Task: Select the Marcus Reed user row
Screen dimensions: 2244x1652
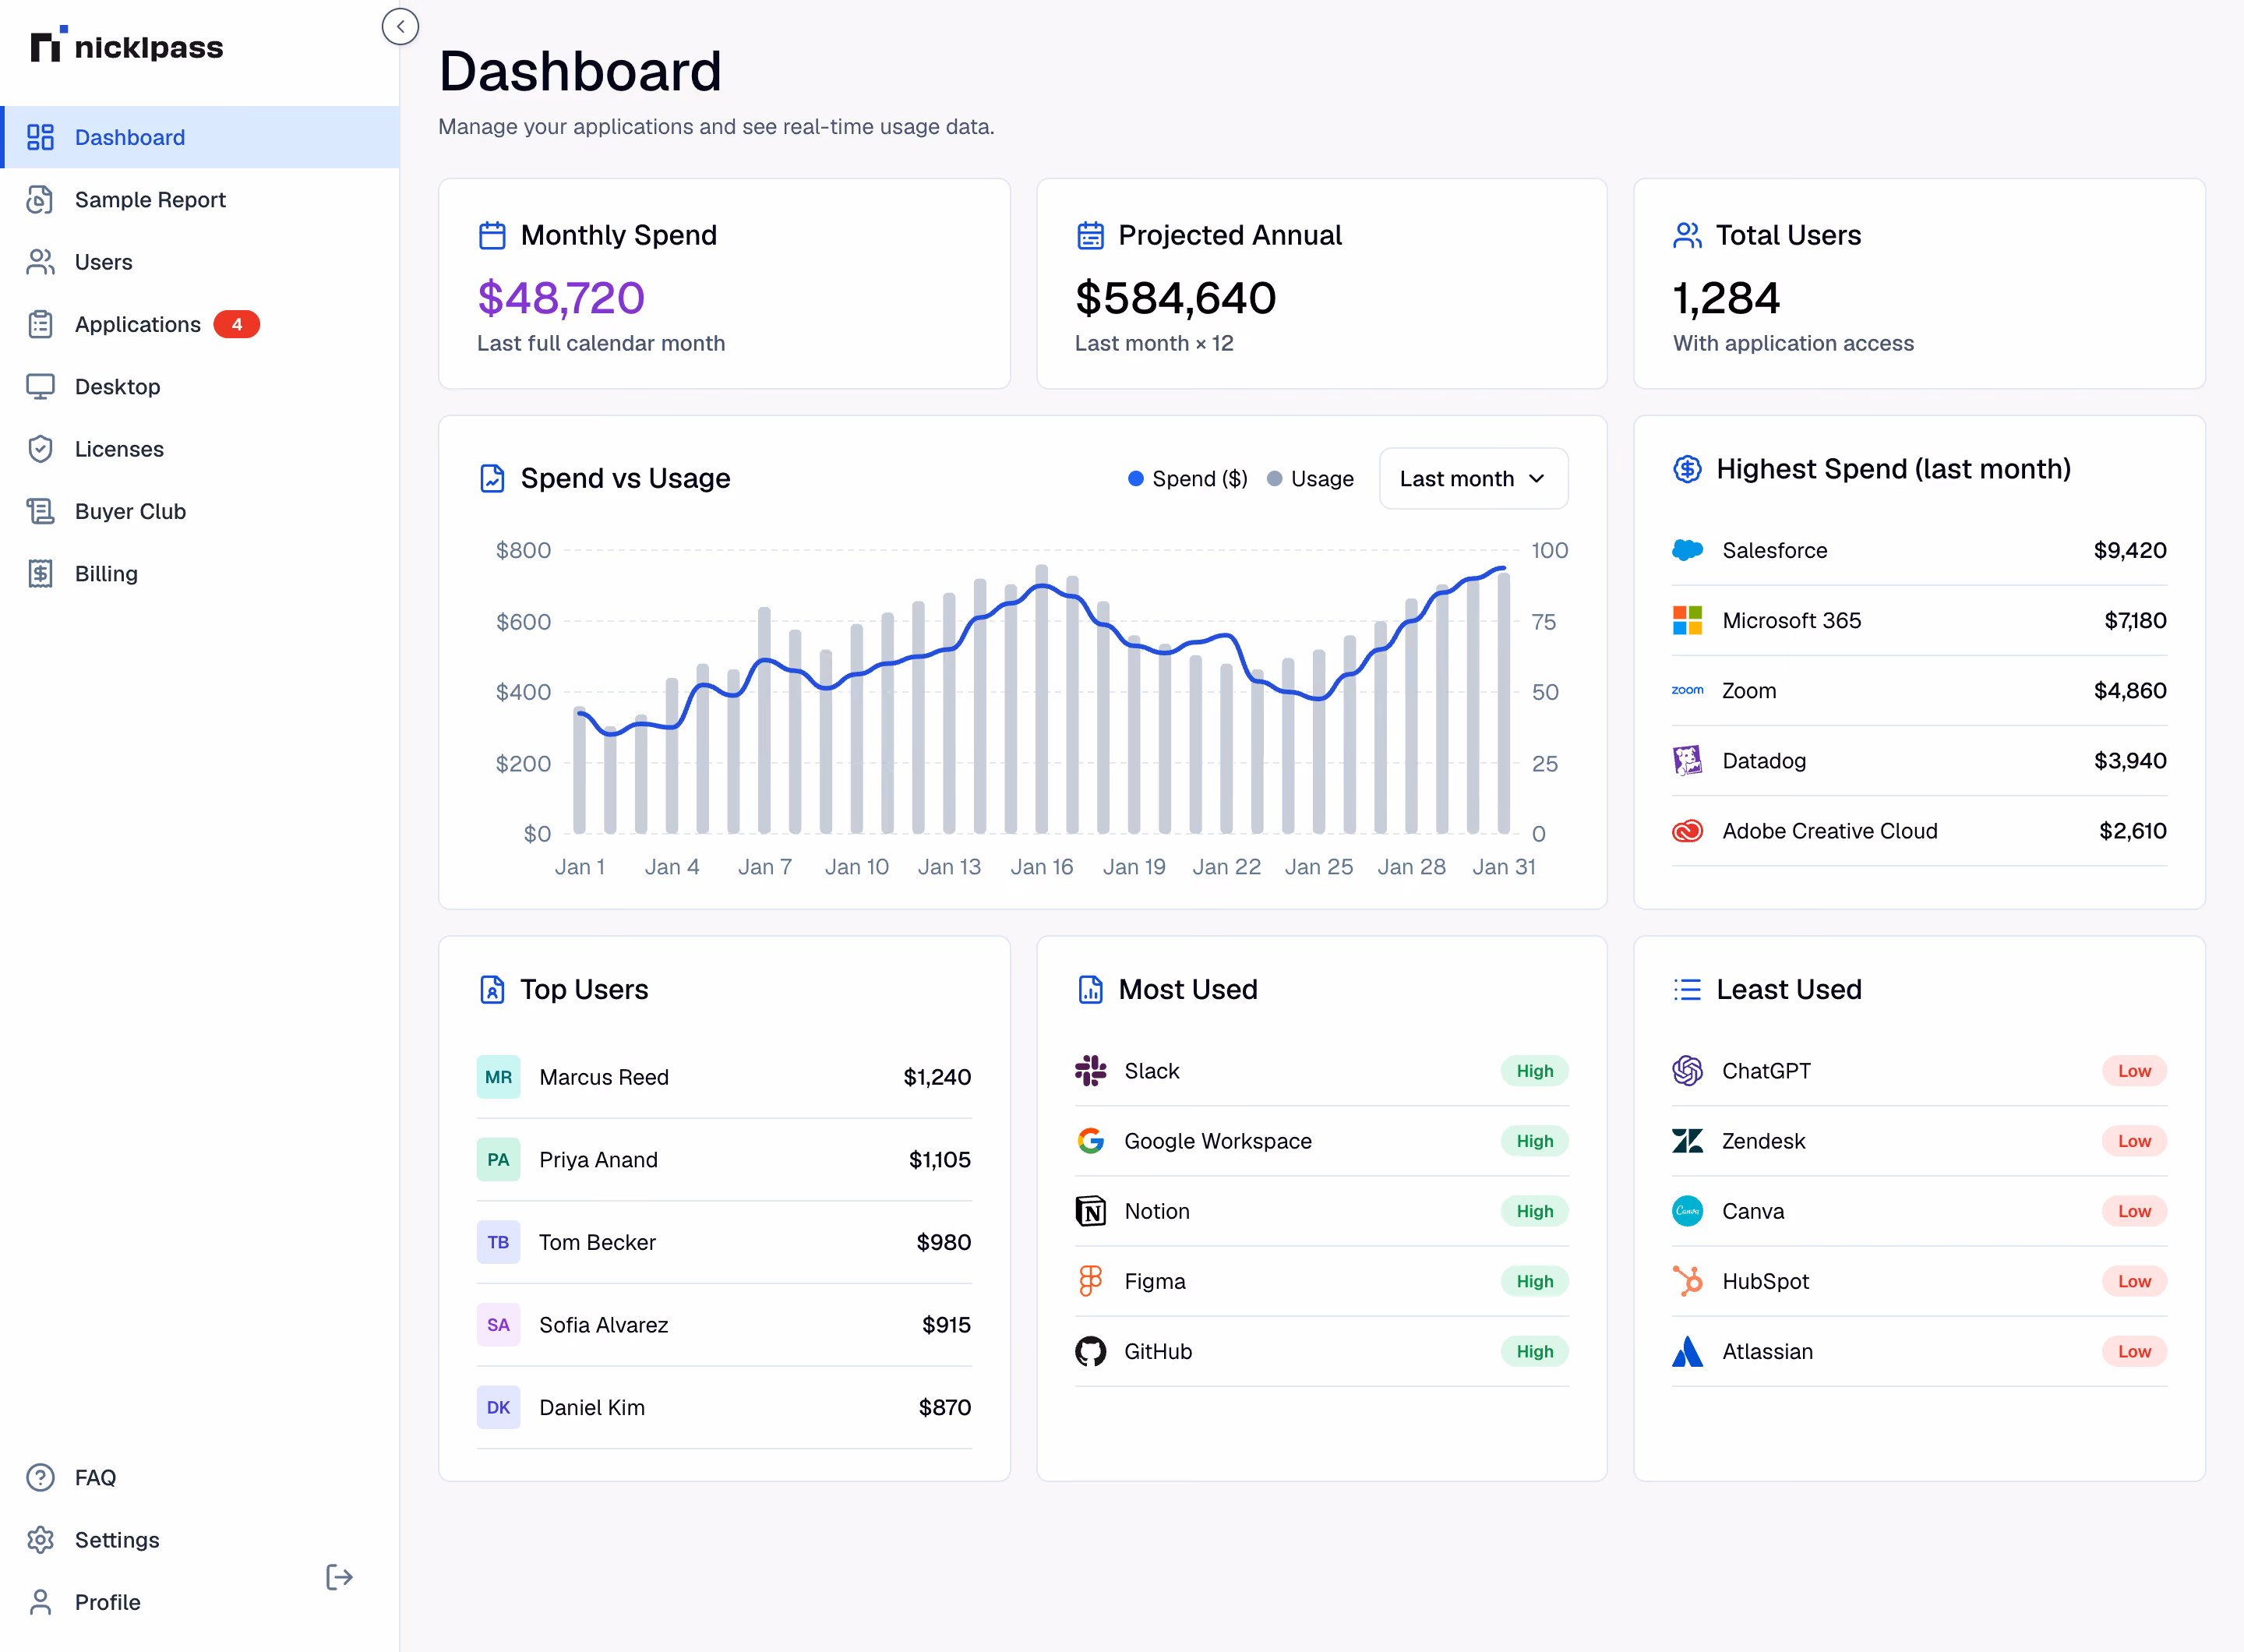Action: click(x=724, y=1077)
